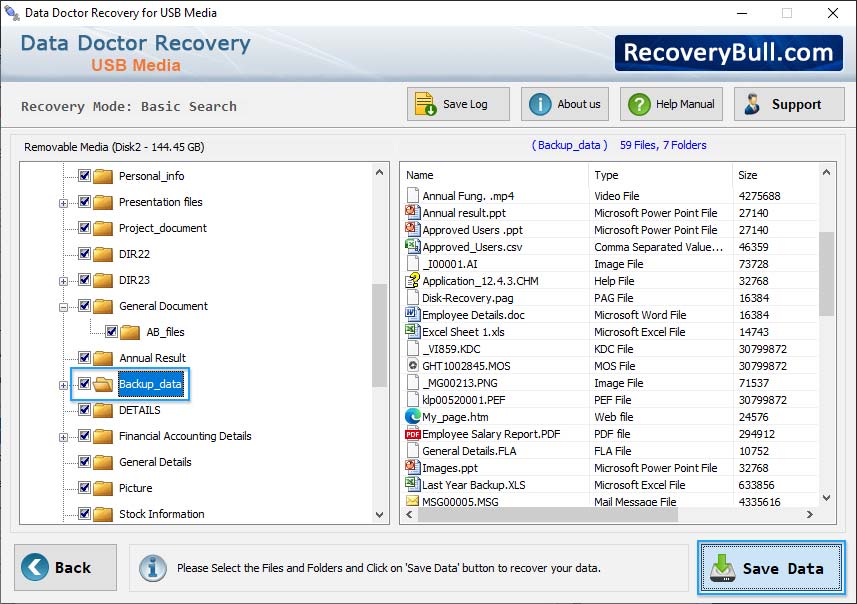This screenshot has height=604, width=857.
Task: Click the Picture folder icon
Action: coord(103,488)
